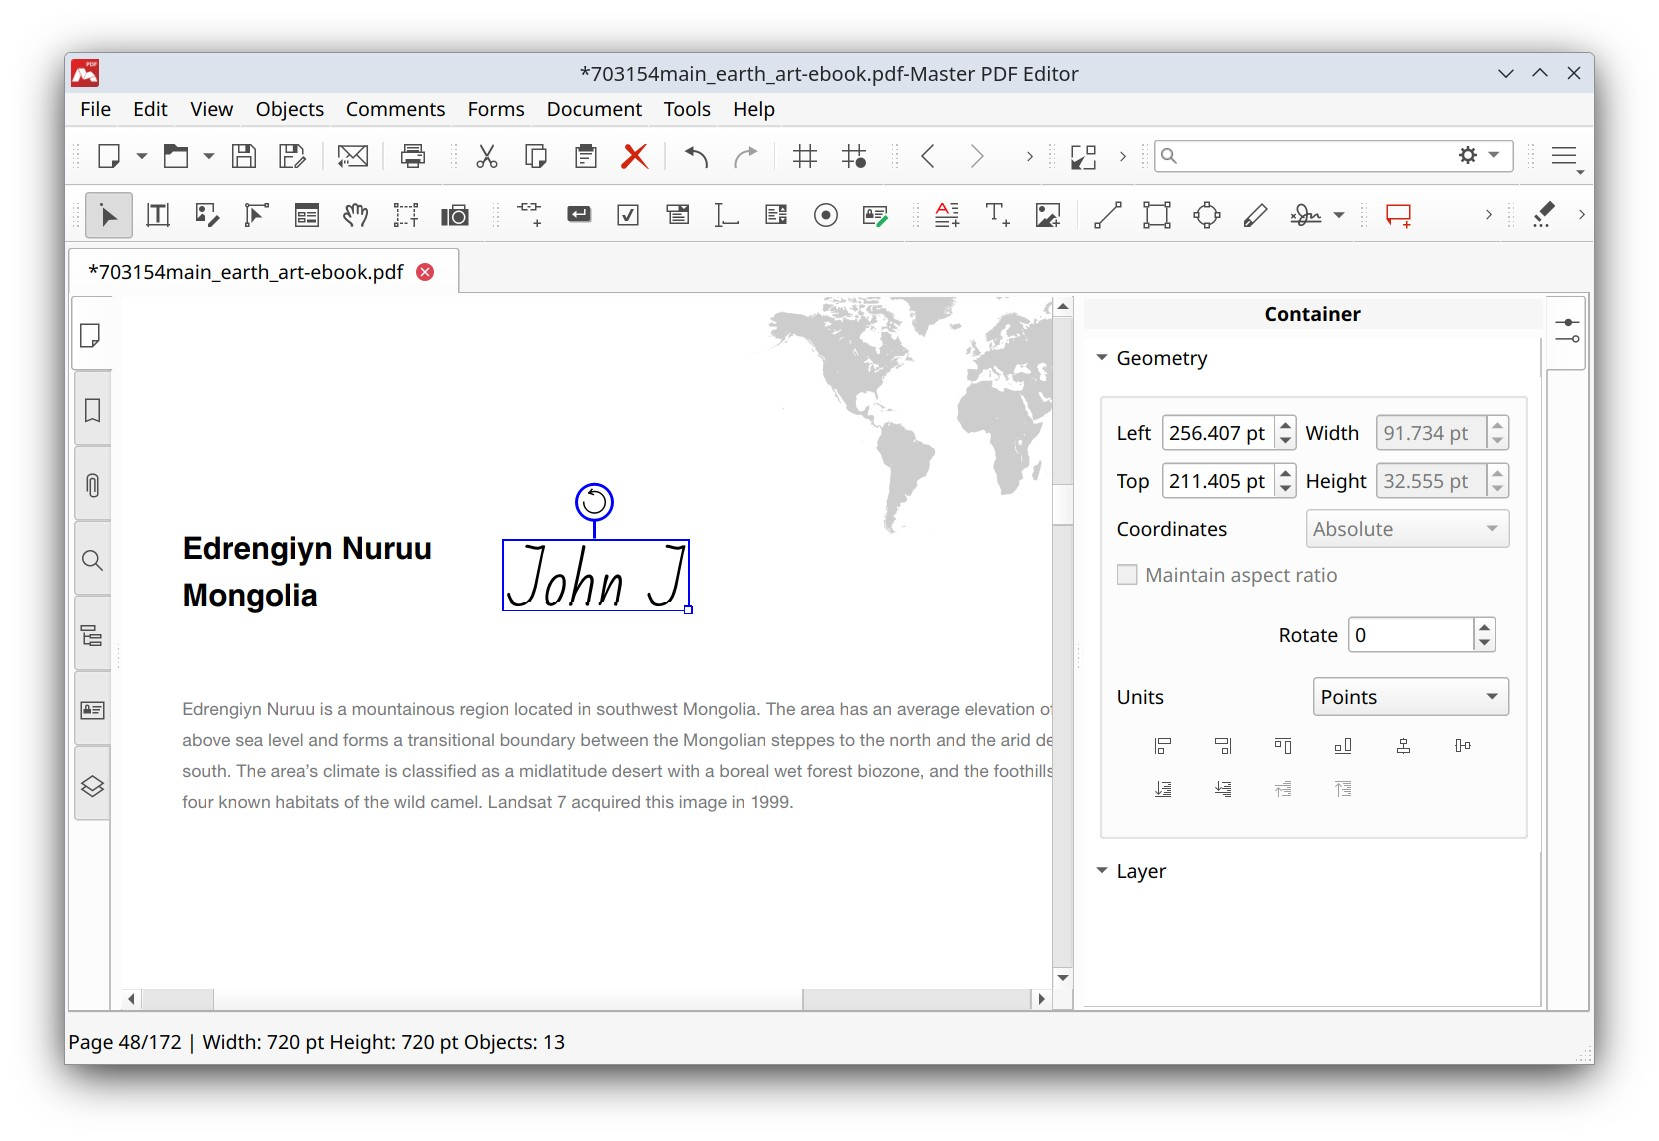Select the Hand tool

click(356, 215)
